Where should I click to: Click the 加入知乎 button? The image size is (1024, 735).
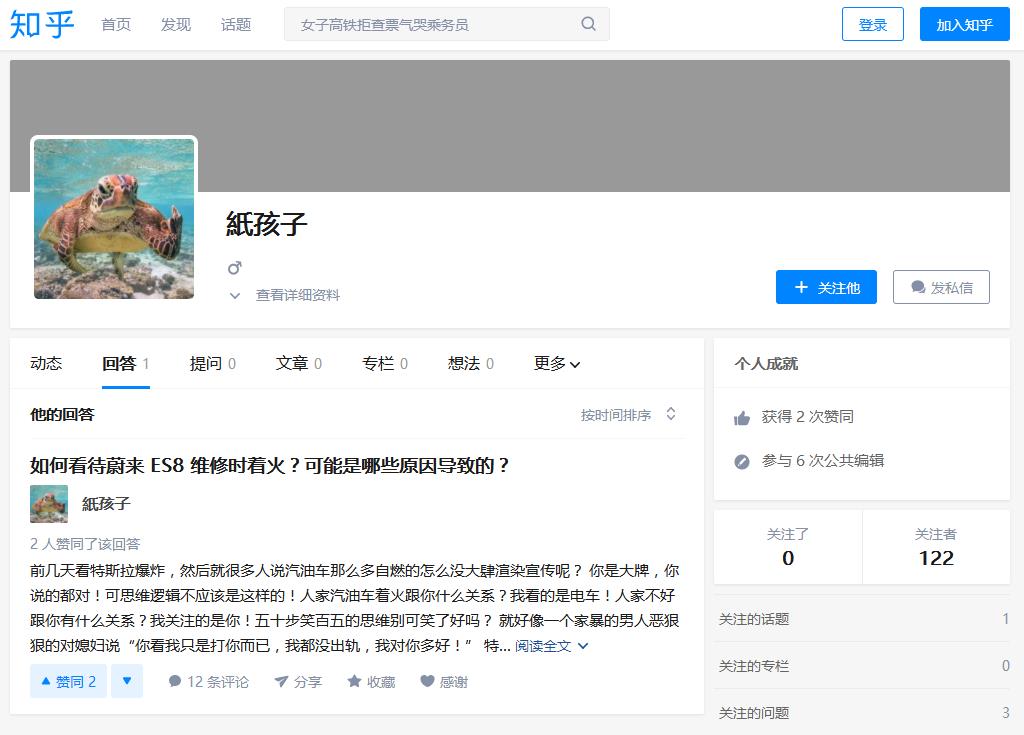point(963,24)
